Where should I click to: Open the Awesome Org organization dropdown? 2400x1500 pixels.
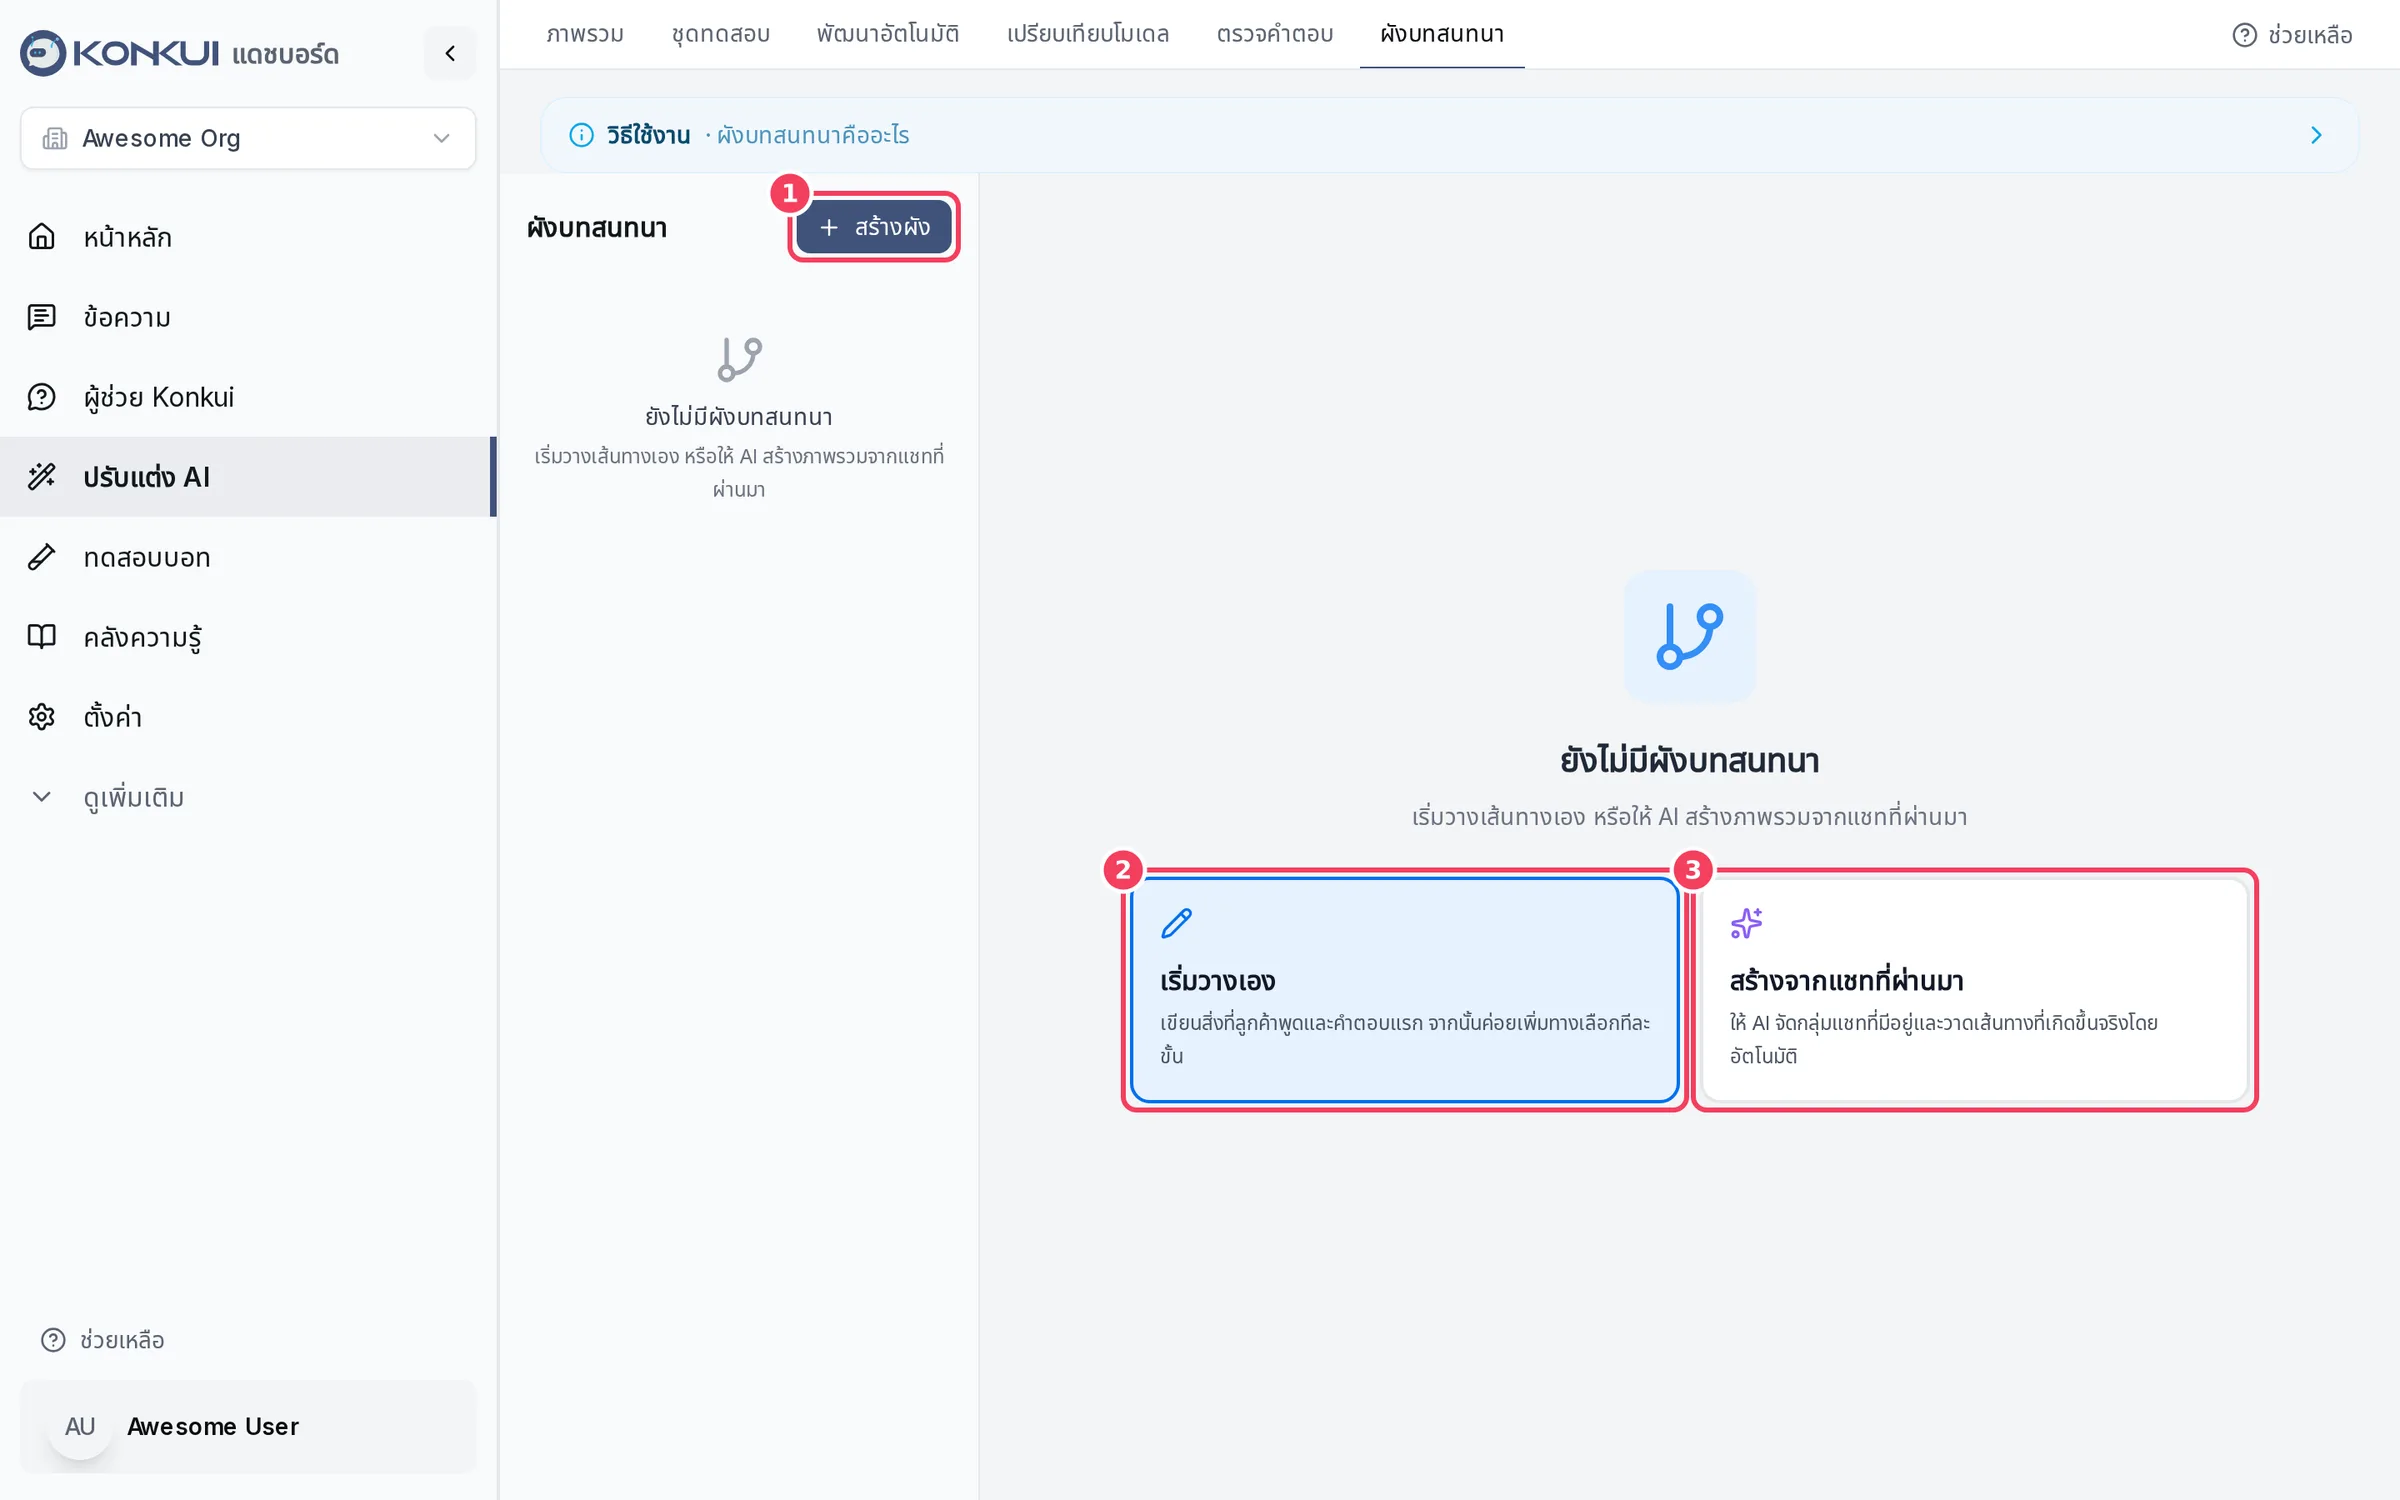(248, 138)
